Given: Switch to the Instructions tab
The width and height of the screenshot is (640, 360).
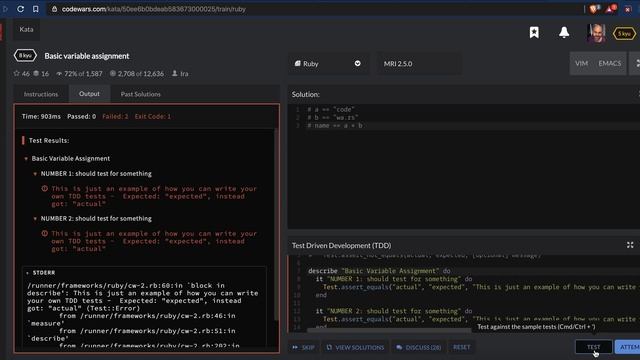Looking at the screenshot, I should point(41,94).
